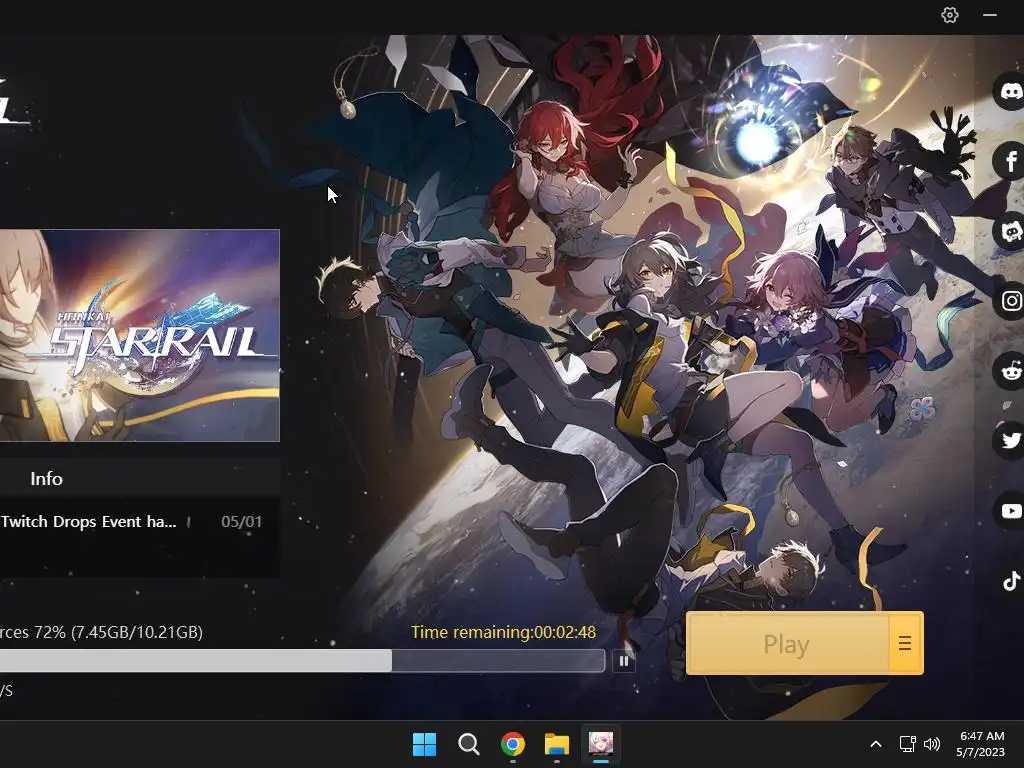Open the HoYoLAB community icon
This screenshot has width=1024, height=768.
point(1010,231)
